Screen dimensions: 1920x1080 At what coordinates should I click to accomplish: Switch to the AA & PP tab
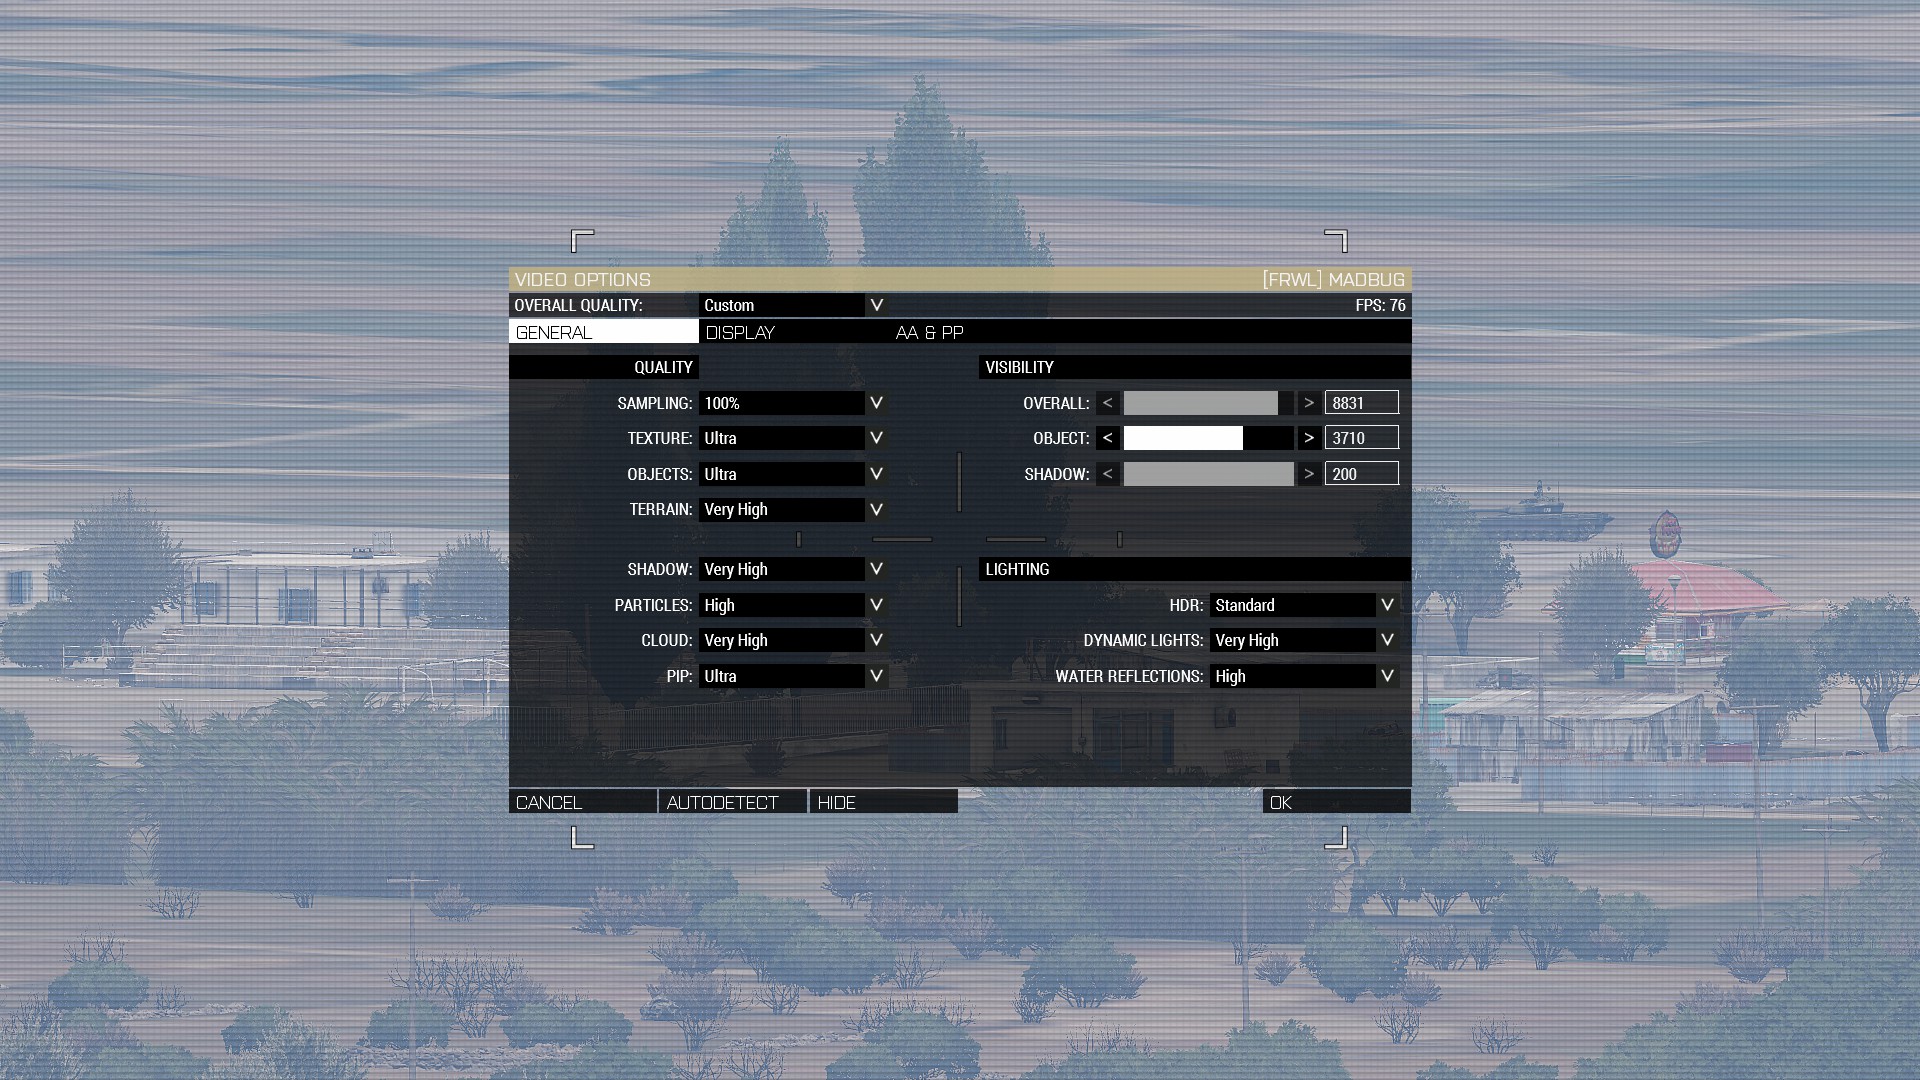[929, 332]
